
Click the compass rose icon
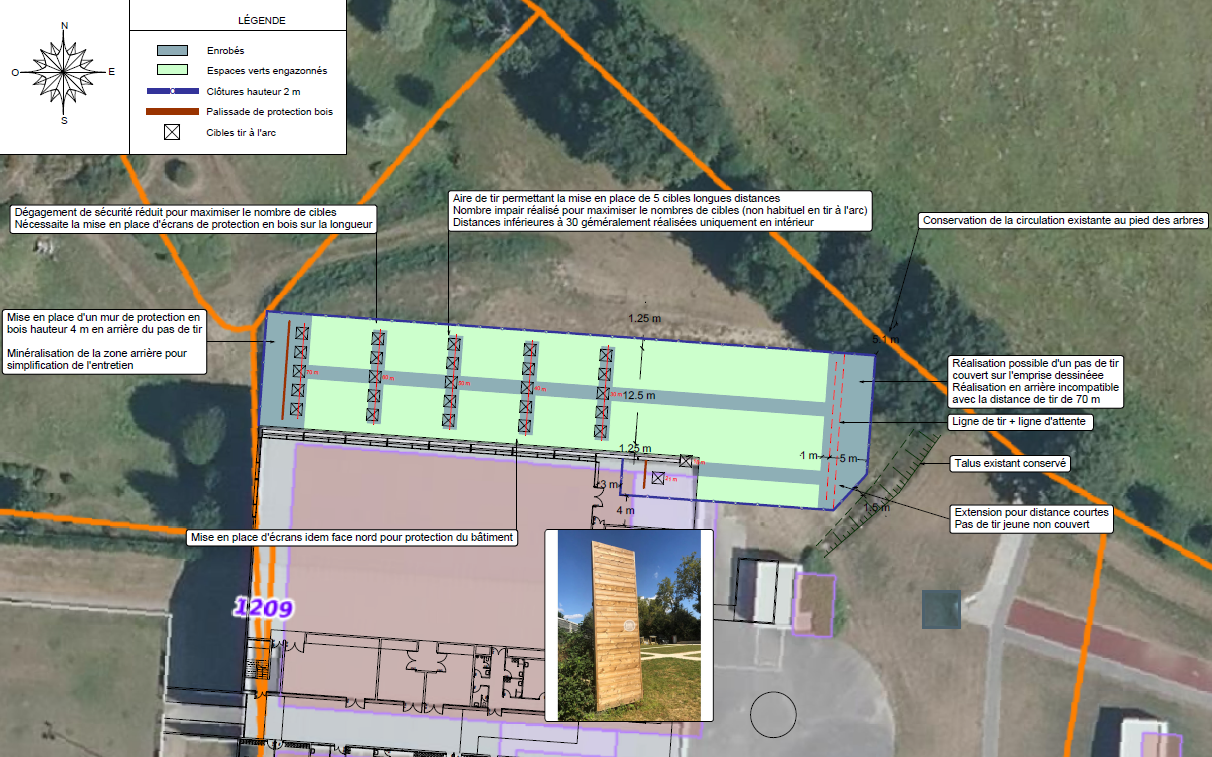coord(64,72)
